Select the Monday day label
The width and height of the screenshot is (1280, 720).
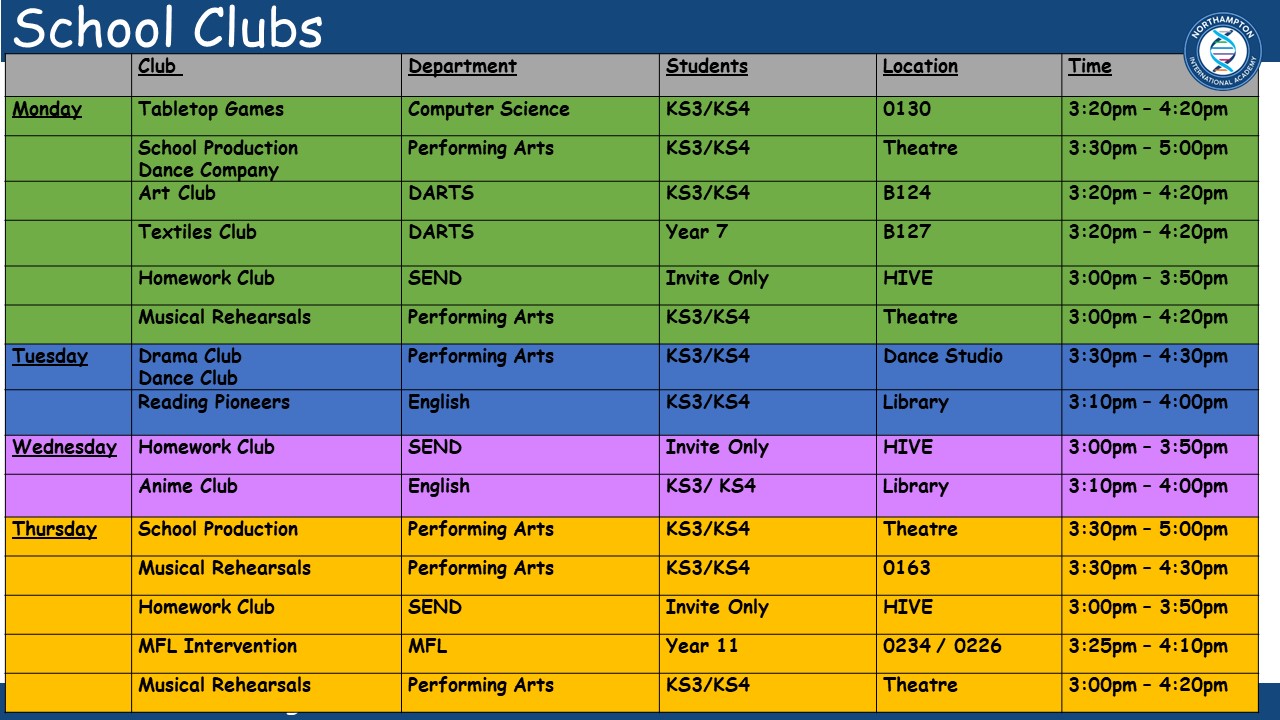tap(47, 110)
